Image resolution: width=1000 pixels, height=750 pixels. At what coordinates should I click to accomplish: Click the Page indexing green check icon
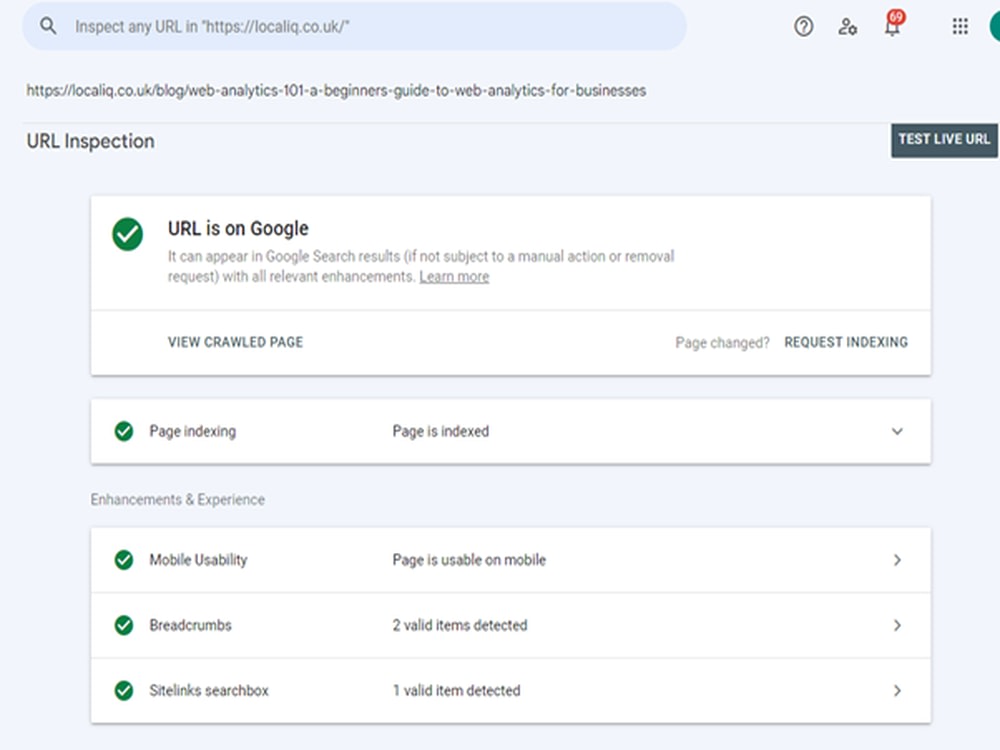[x=124, y=431]
